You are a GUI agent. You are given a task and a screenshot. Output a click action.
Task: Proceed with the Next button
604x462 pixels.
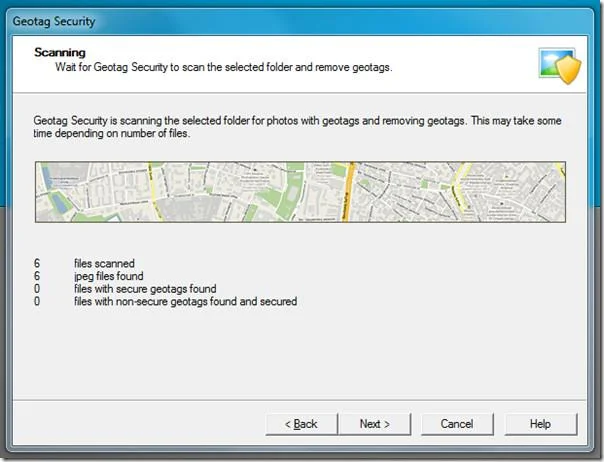coord(375,424)
